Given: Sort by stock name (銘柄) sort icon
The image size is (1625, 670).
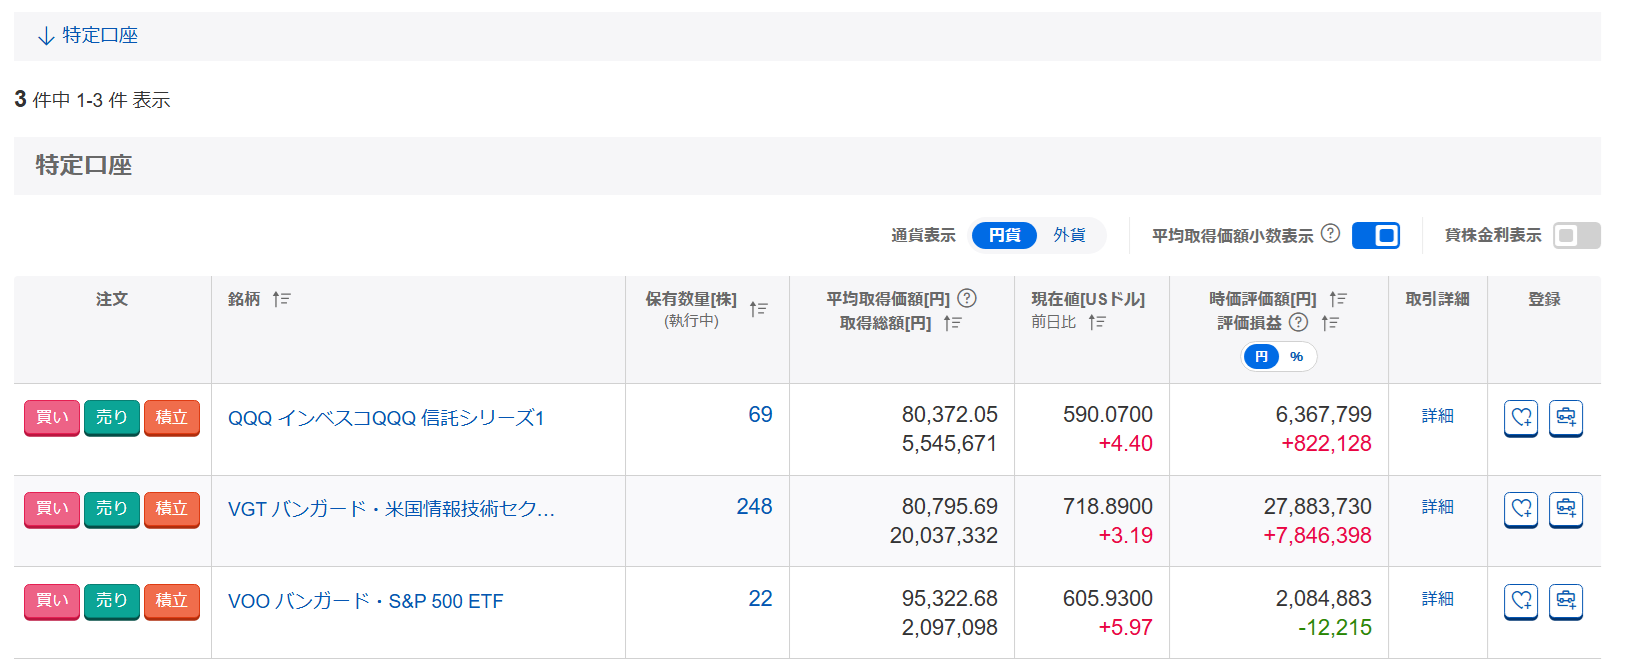Looking at the screenshot, I should point(281,299).
